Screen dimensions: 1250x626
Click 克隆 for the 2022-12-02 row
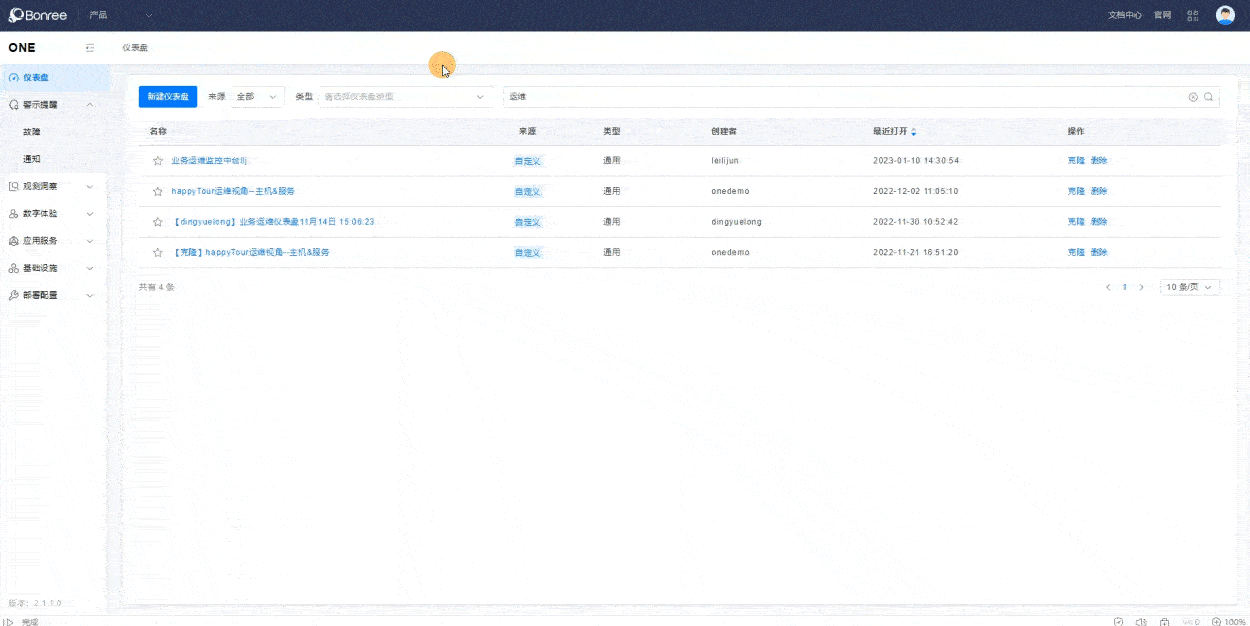(1076, 191)
